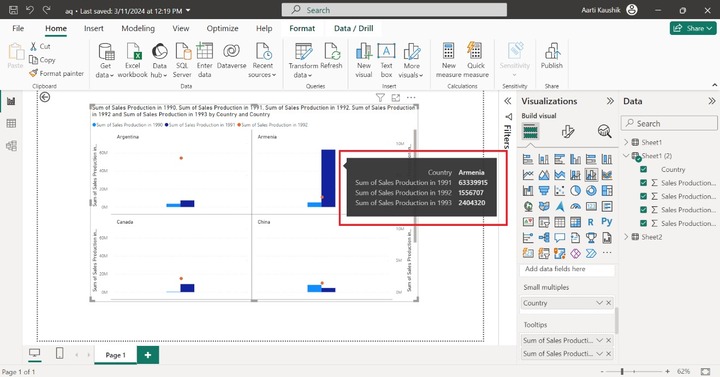
Task: Switch to the Modeling ribbon tab
Action: click(x=138, y=28)
